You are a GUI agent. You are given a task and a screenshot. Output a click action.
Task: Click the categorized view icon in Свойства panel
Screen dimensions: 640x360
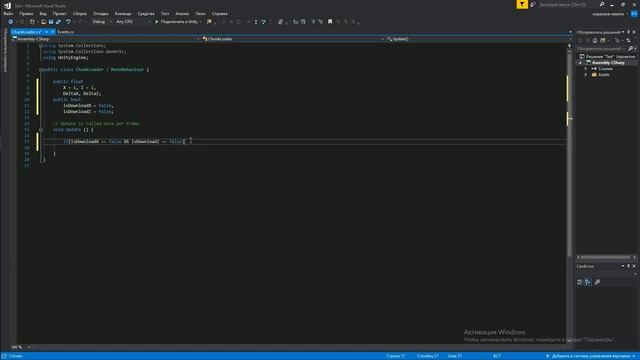point(580,282)
